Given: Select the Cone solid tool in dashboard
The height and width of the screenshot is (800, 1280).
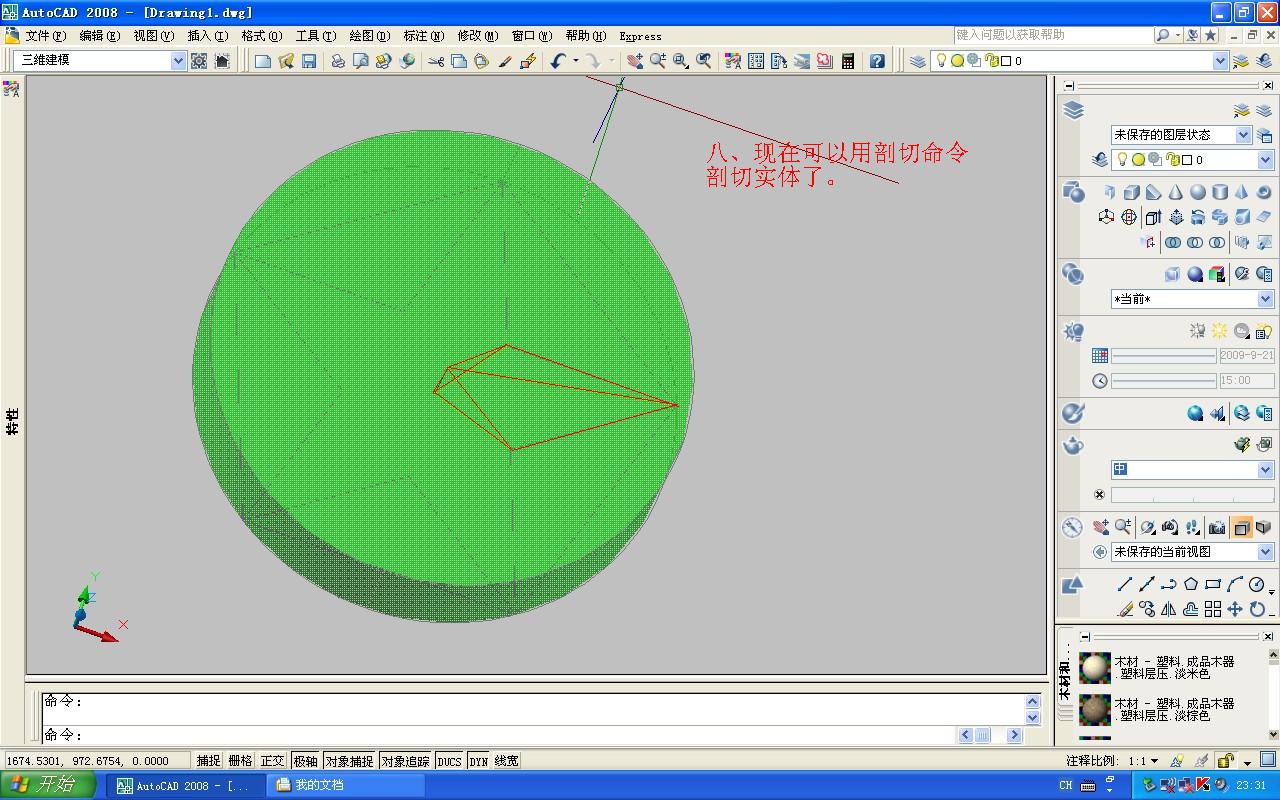Looking at the screenshot, I should pos(1175,192).
